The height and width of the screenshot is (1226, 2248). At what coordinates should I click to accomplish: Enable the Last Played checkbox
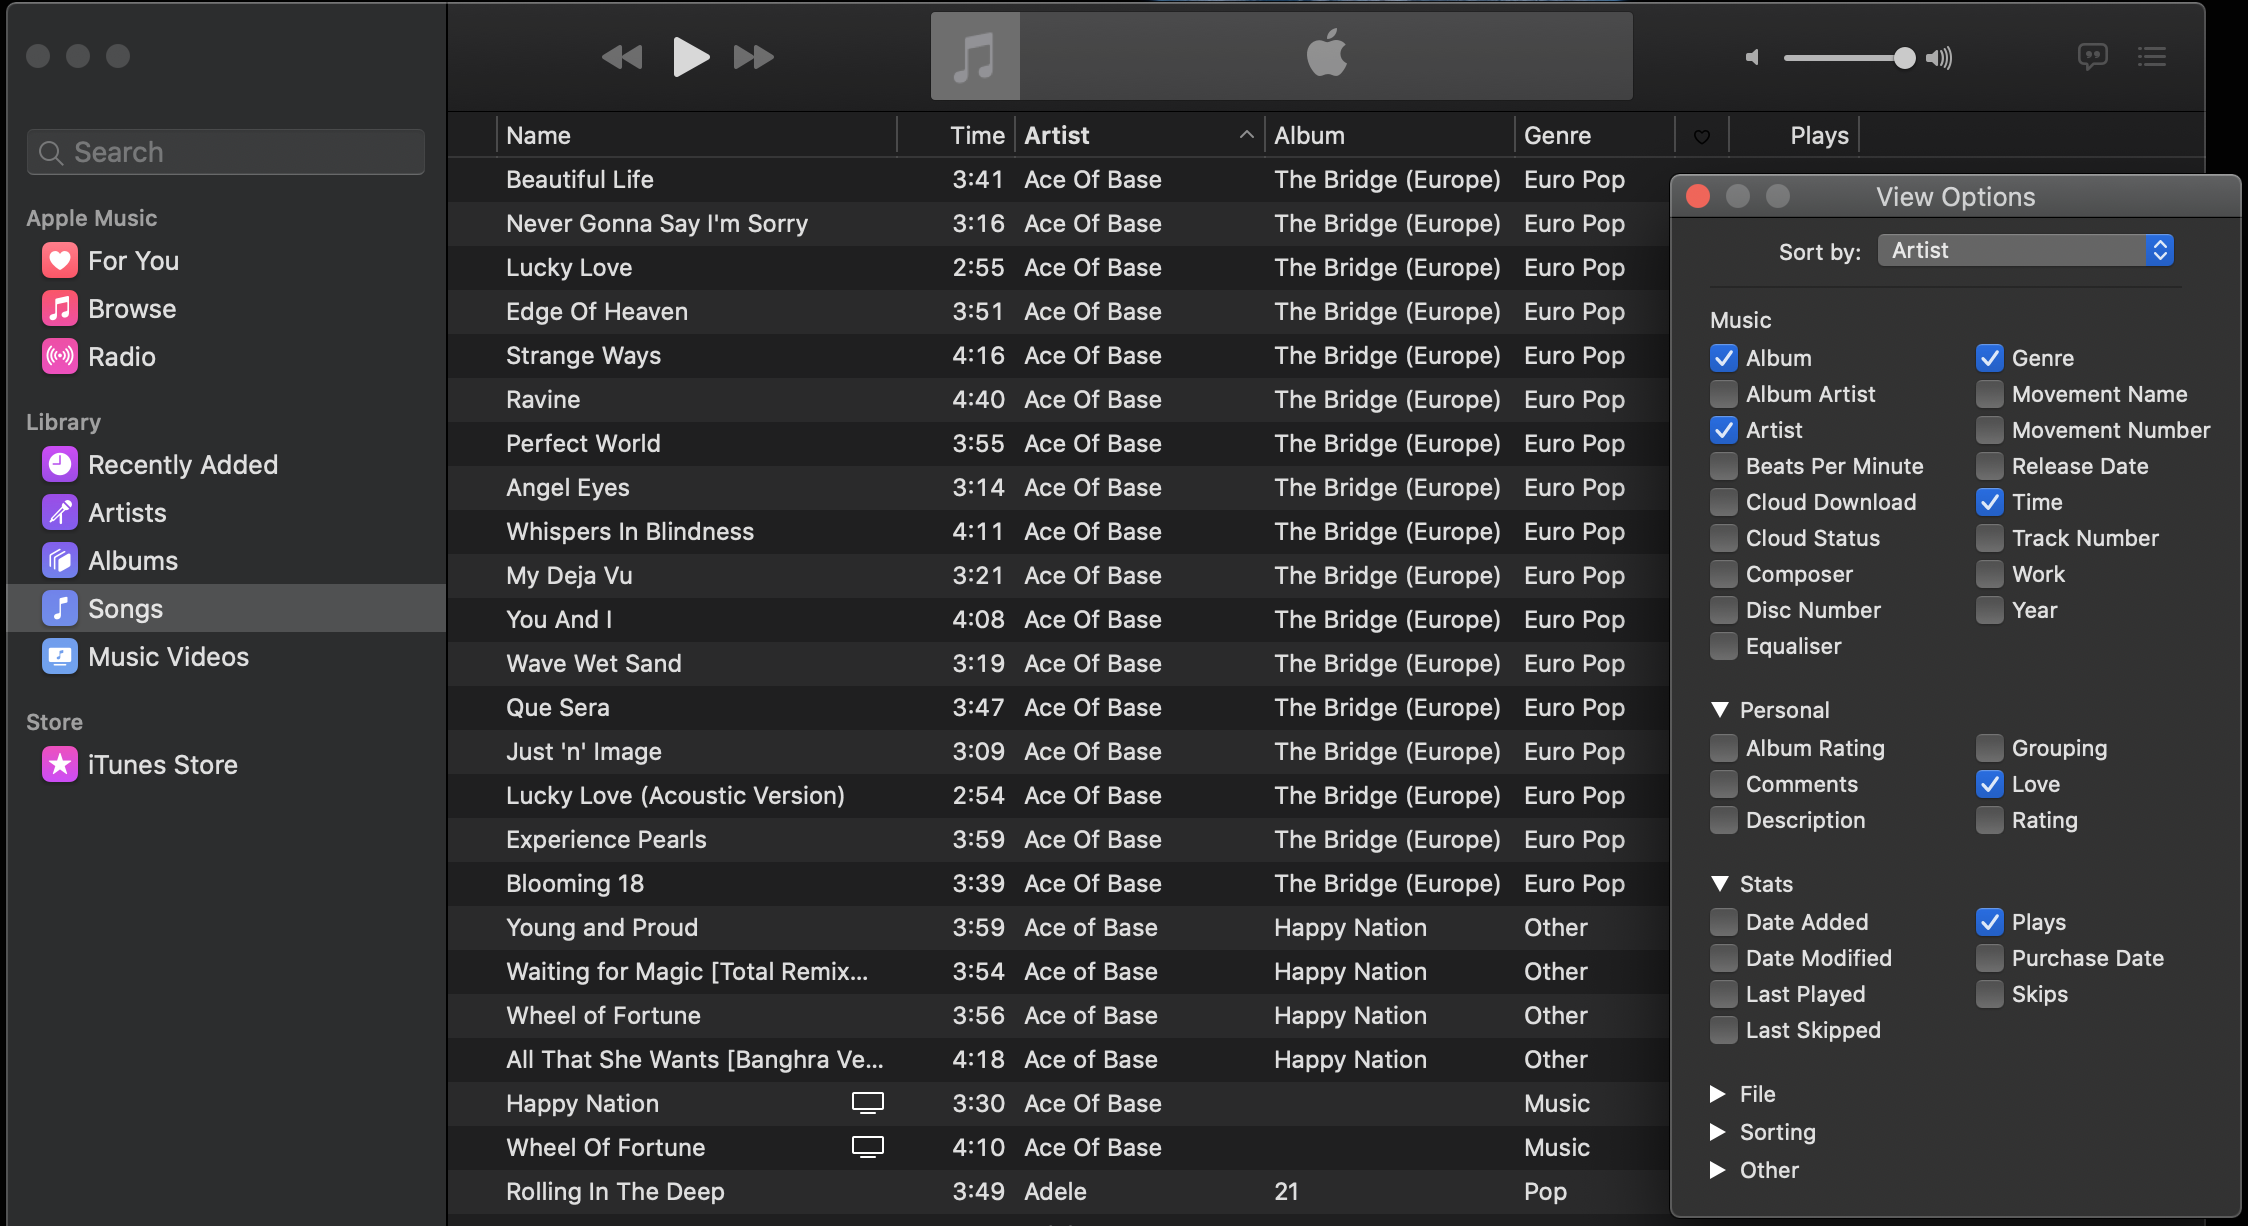pyautogui.click(x=1724, y=994)
